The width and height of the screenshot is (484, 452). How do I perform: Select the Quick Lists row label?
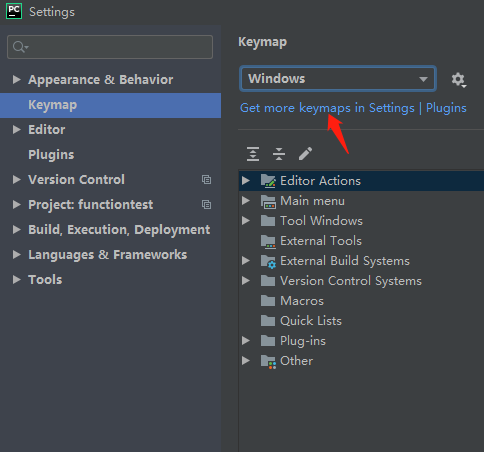311,321
